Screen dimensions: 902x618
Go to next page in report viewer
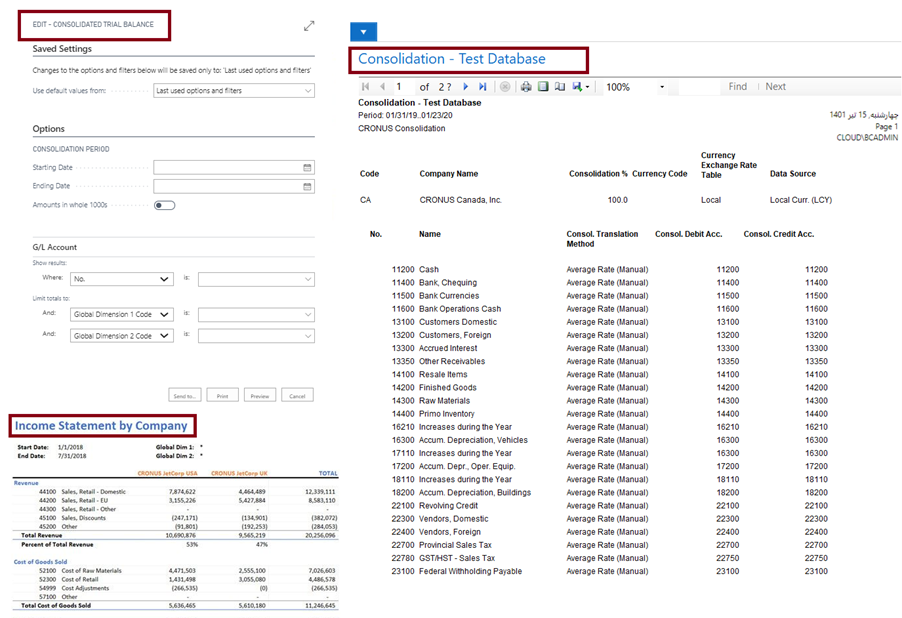466,87
